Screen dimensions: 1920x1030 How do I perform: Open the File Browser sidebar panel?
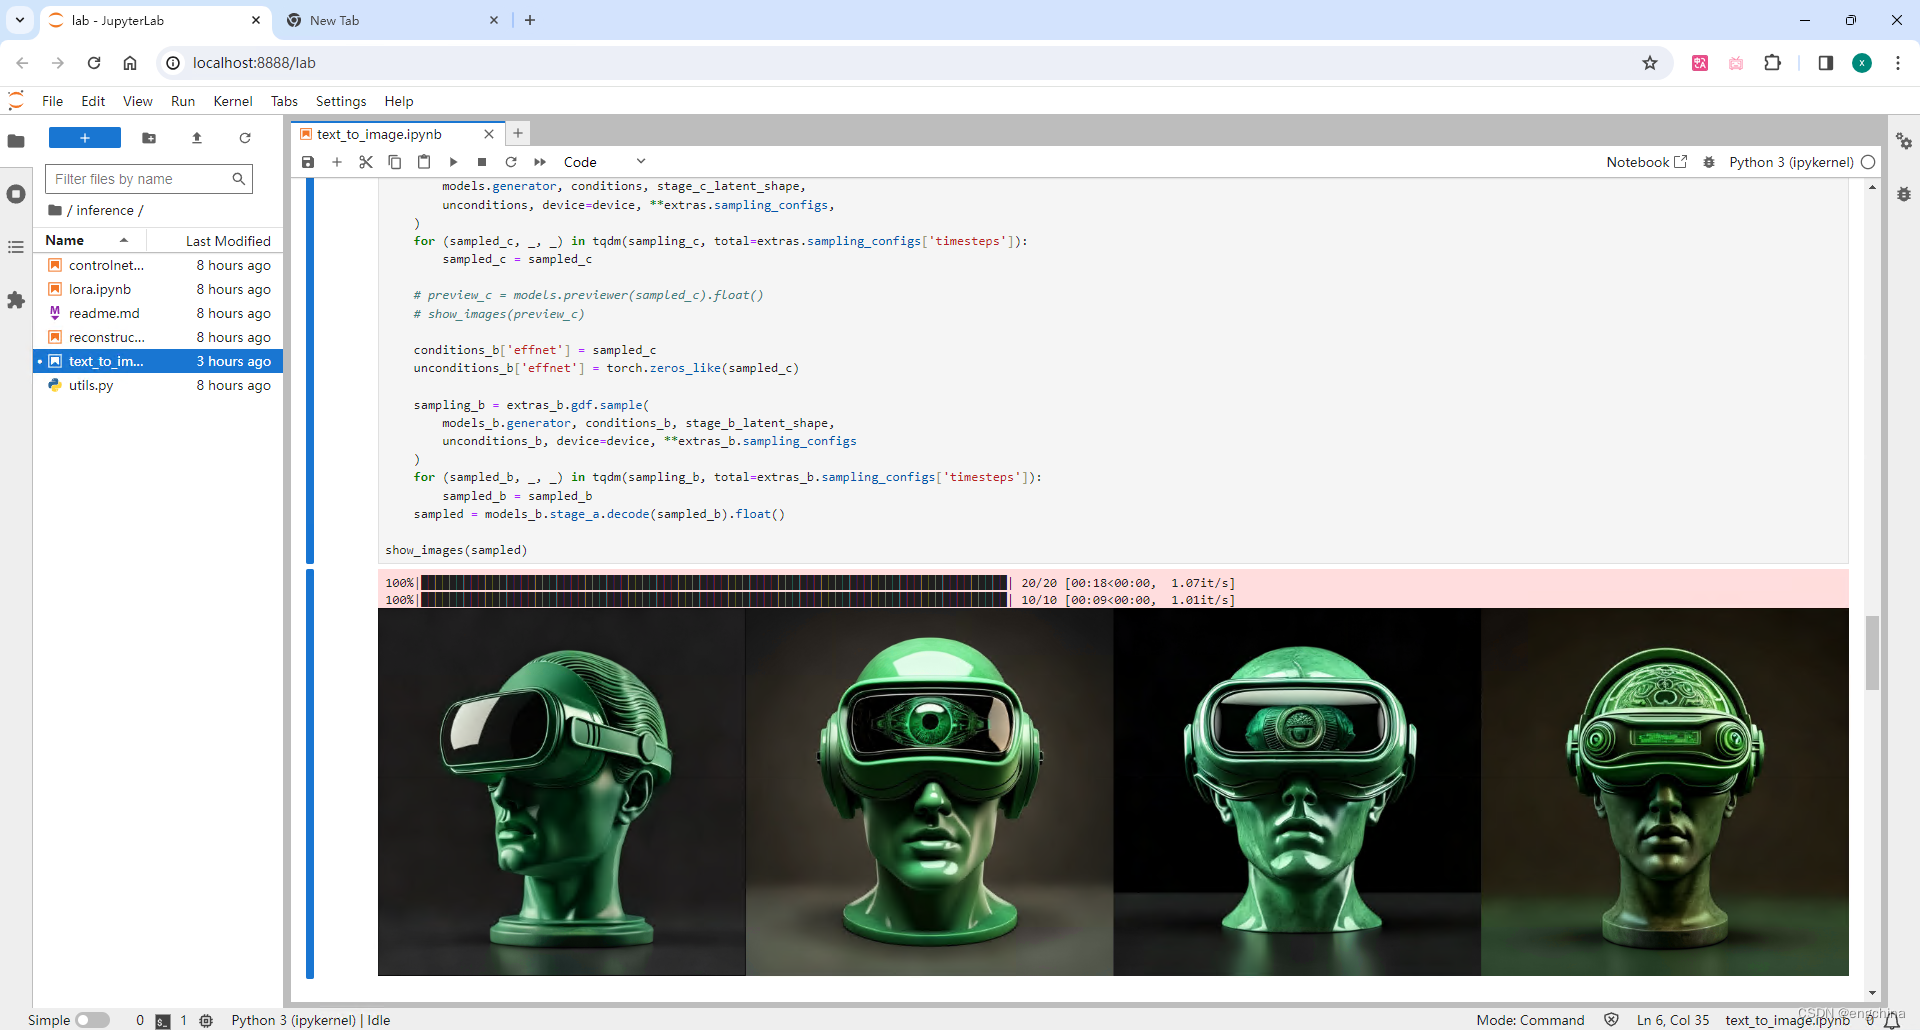pos(16,141)
